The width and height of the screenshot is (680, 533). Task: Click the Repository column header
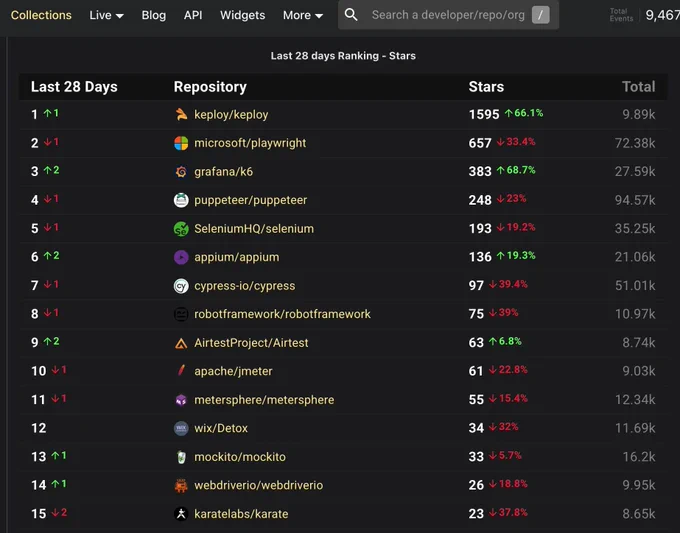point(210,87)
